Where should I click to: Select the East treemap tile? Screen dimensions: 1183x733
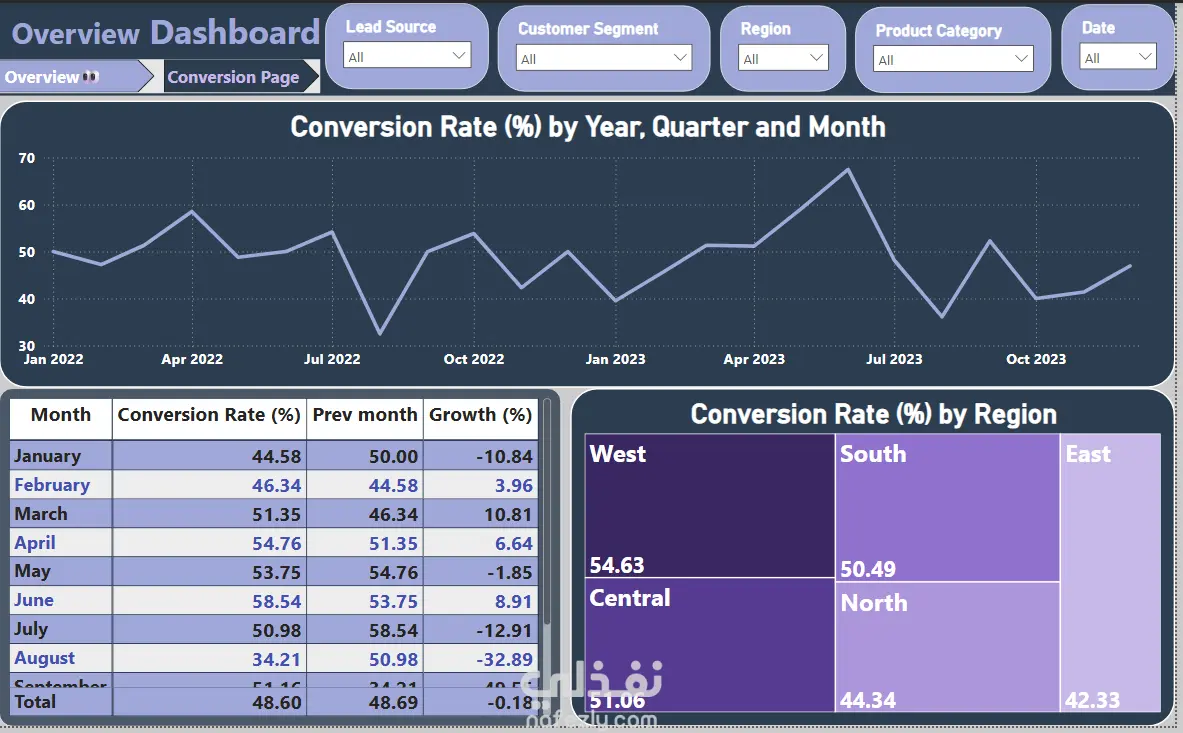[1111, 572]
